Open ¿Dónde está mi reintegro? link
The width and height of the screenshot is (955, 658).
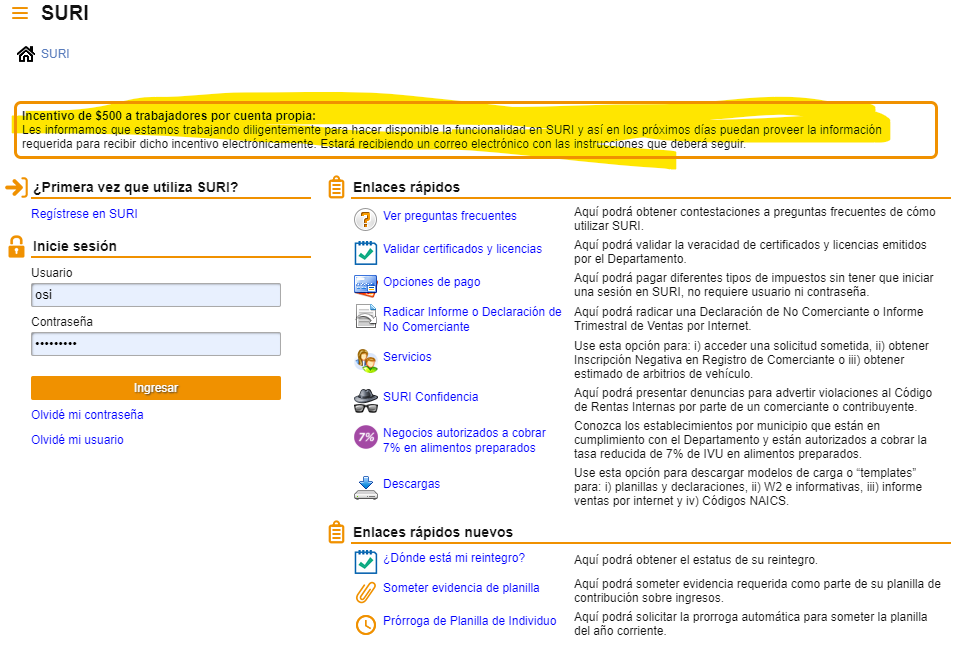454,558
